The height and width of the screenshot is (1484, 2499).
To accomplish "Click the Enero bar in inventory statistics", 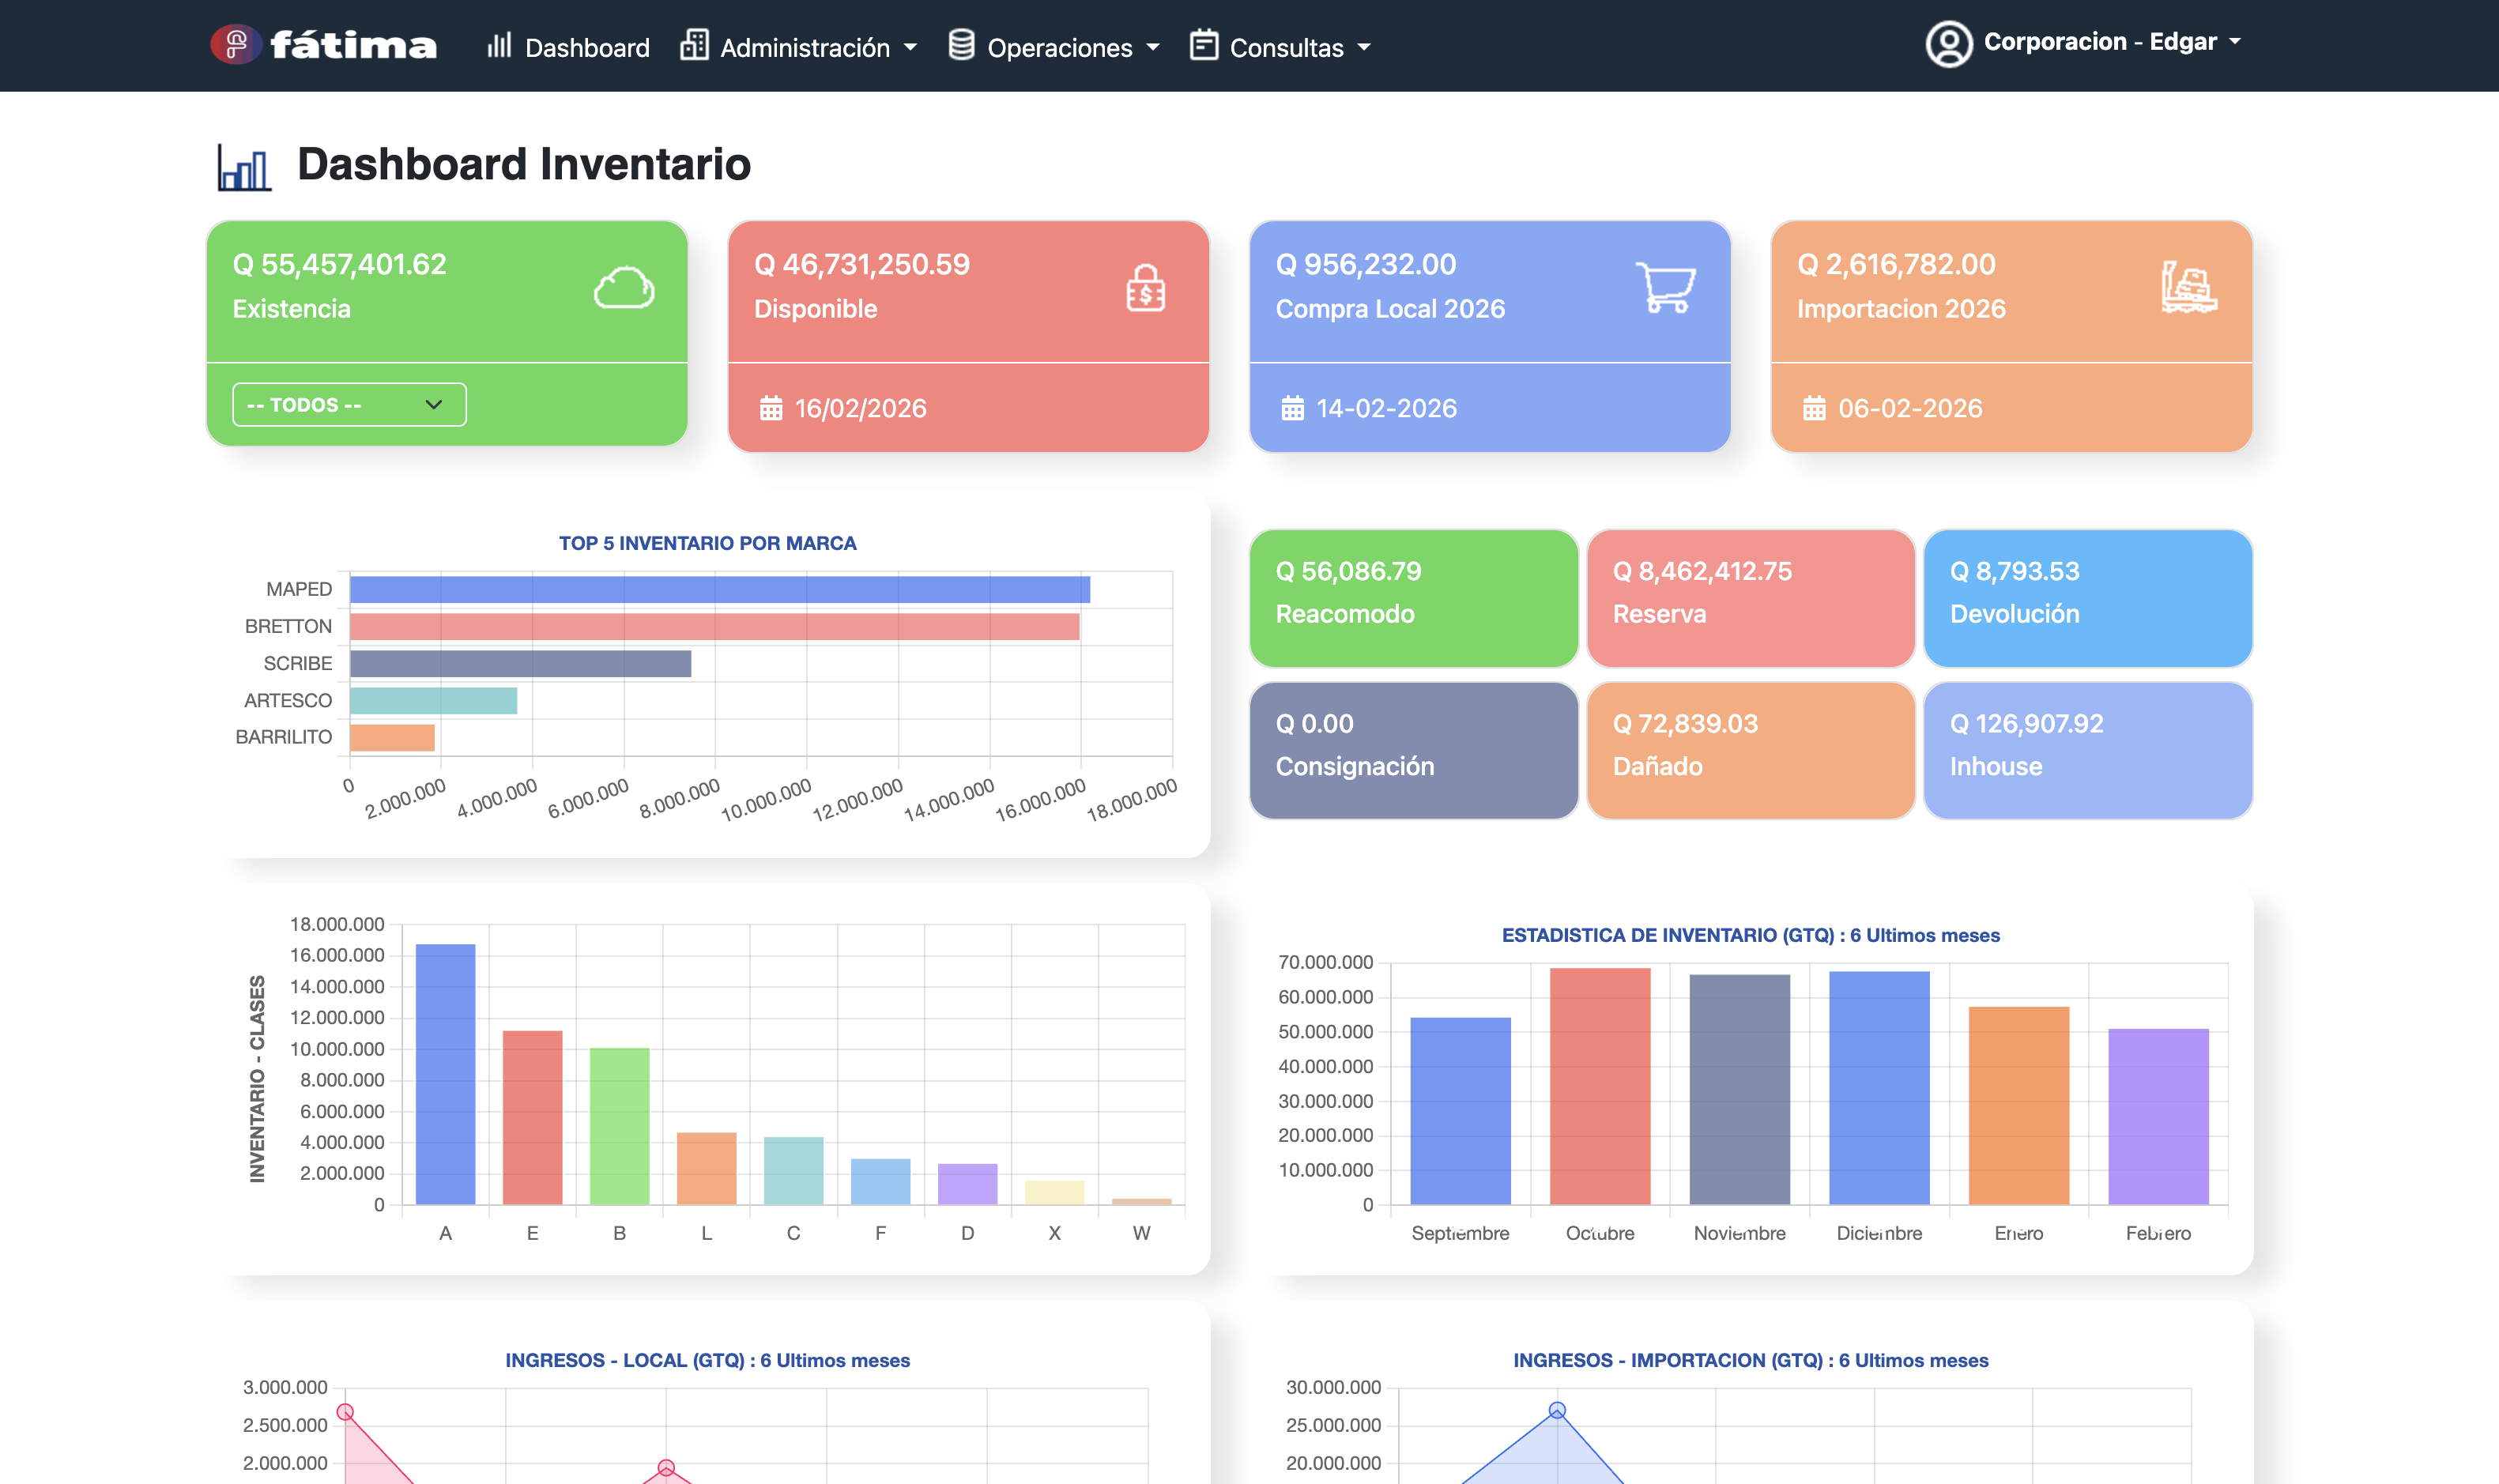I will pyautogui.click(x=2019, y=1106).
